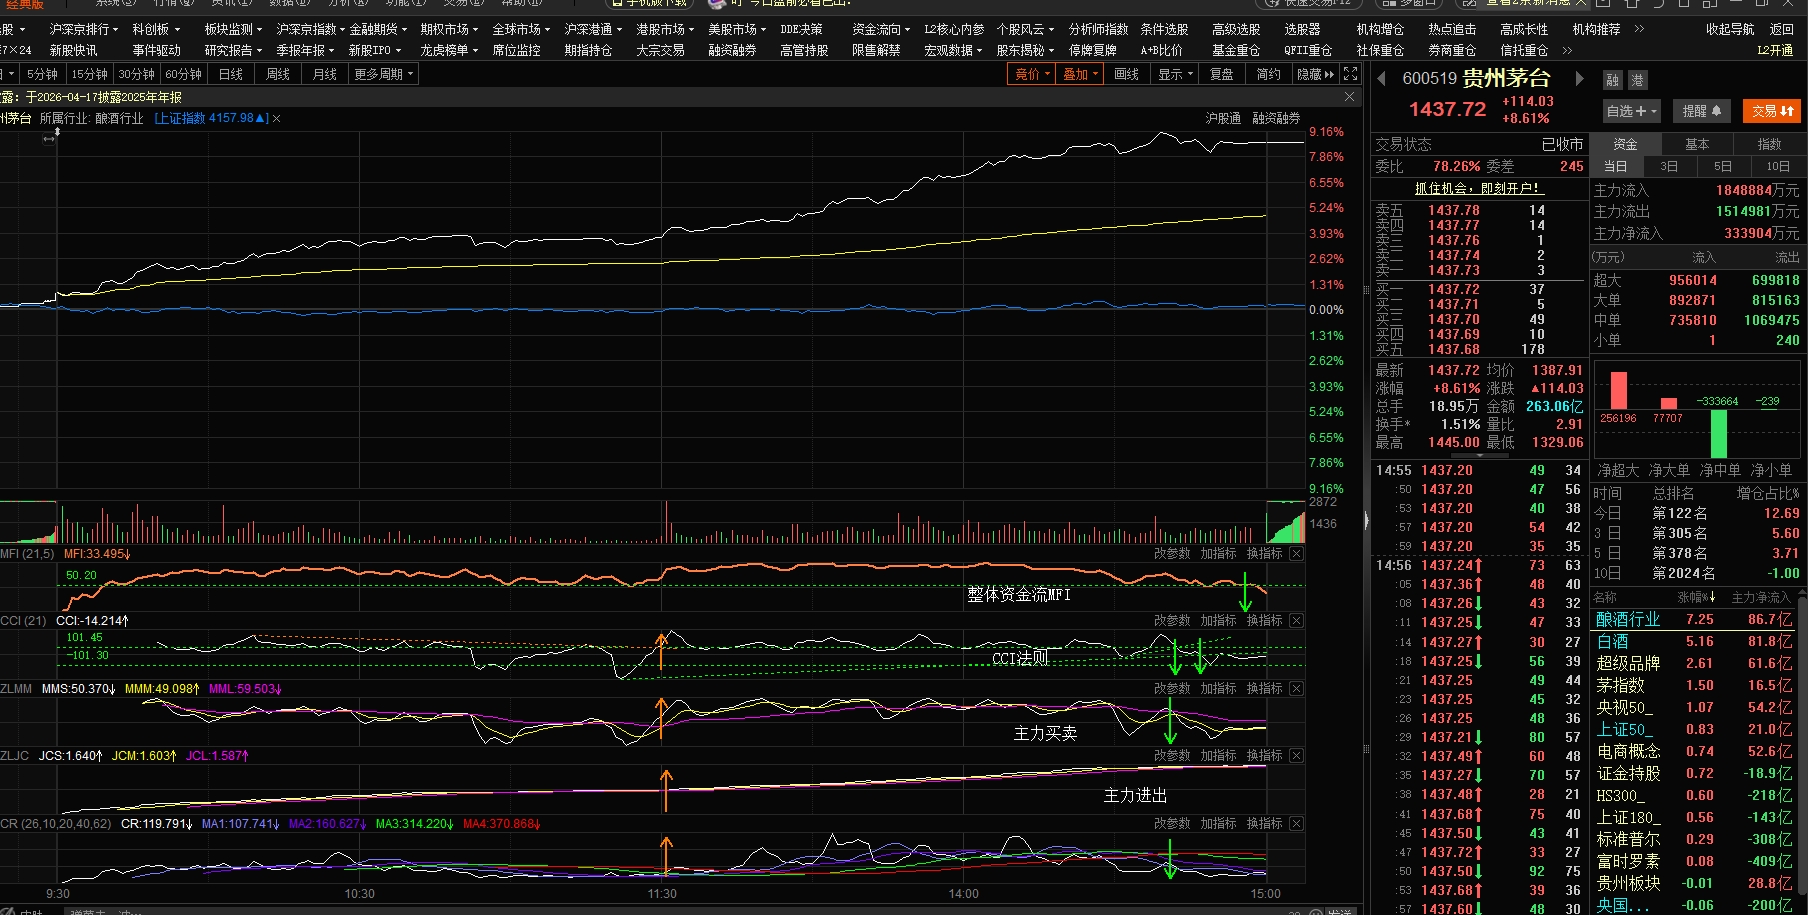Switch chart to 月线 monthly view
This screenshot has height=915, width=1808.
pos(325,74)
